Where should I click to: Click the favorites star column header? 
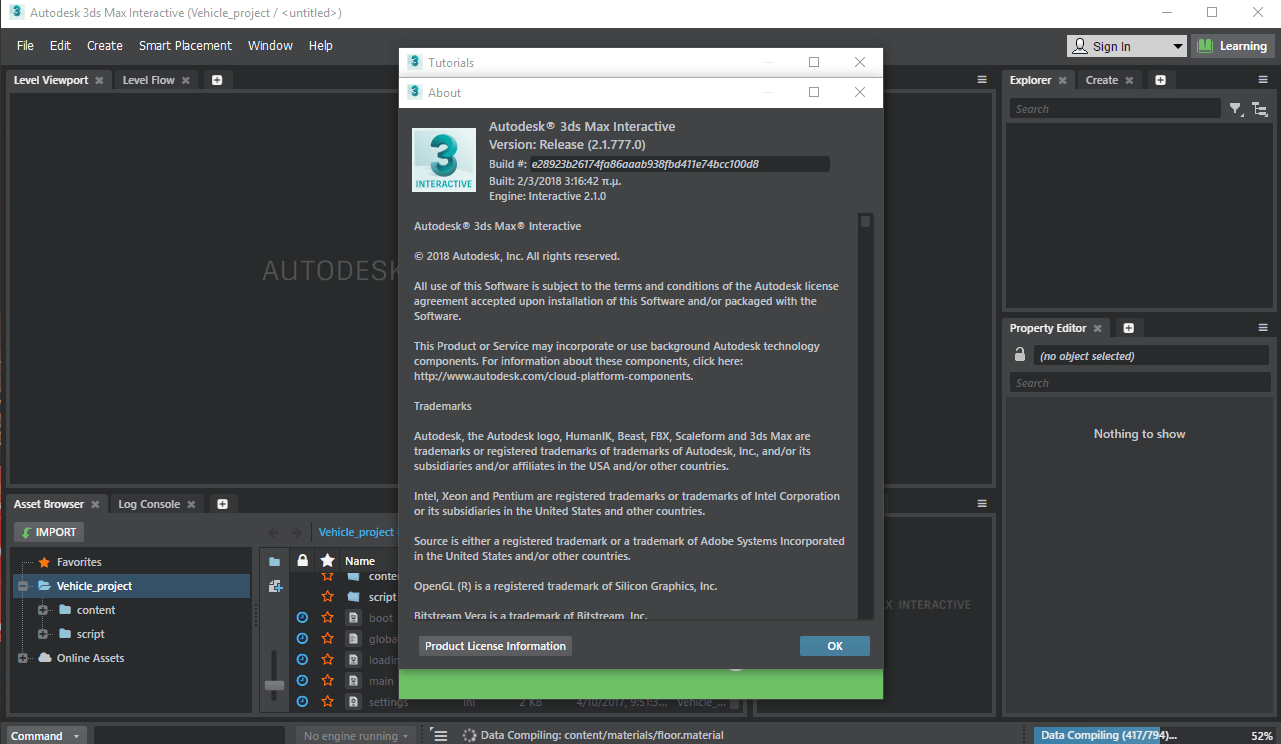tap(327, 561)
